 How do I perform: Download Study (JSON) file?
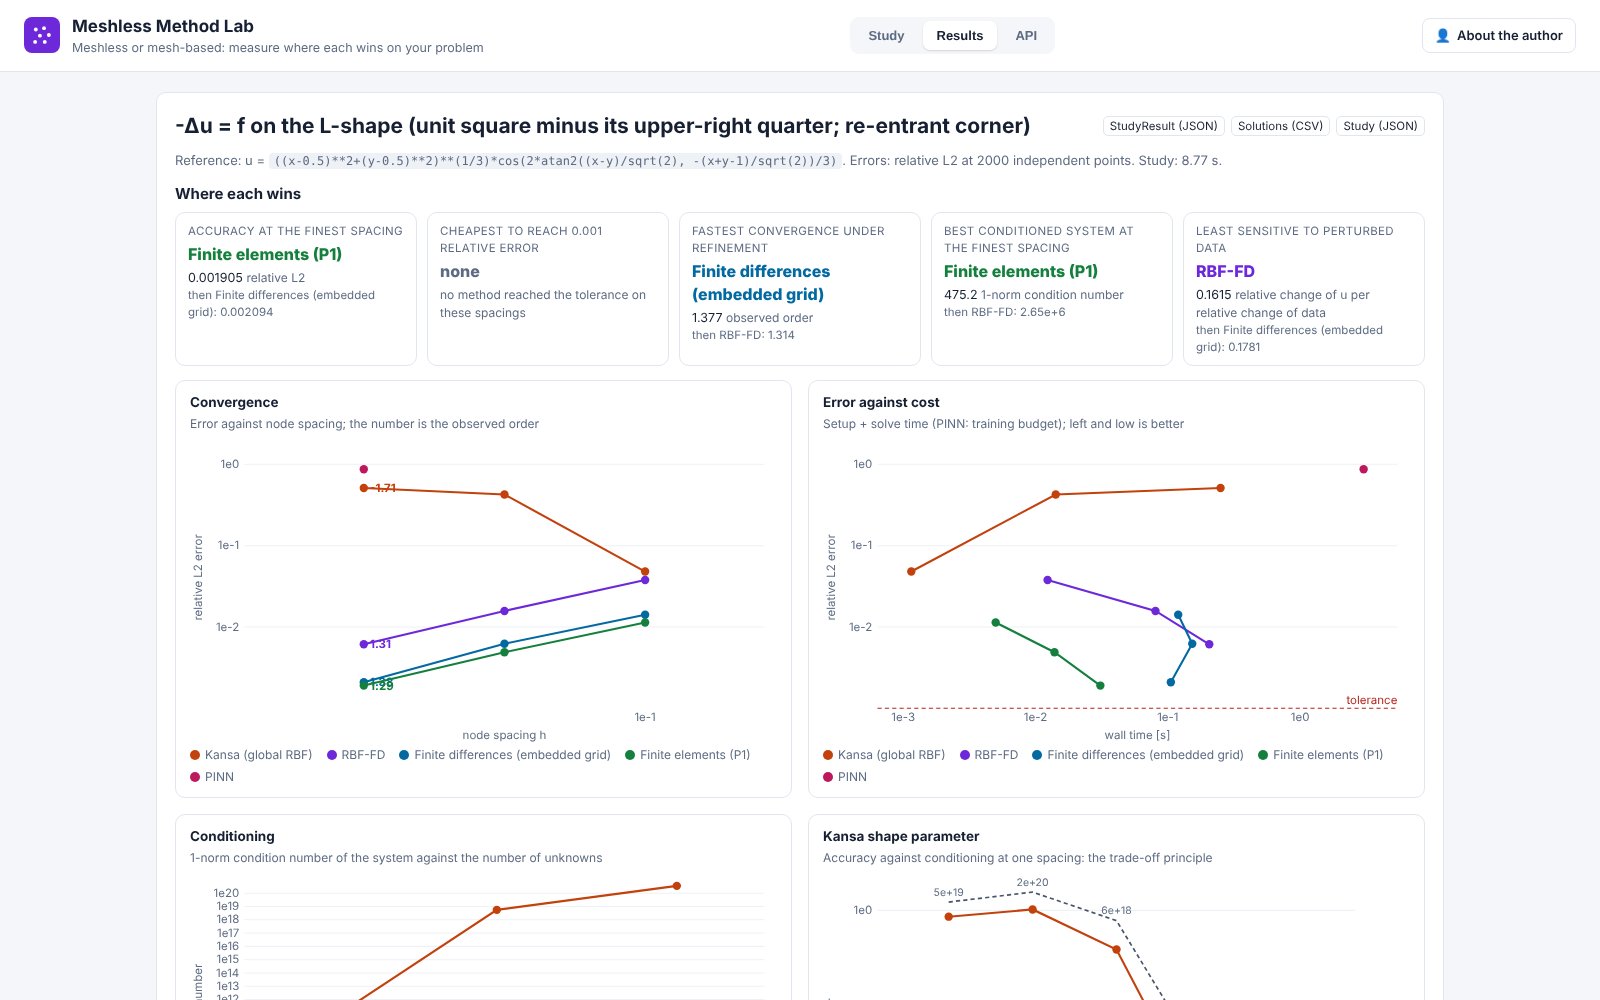[x=1380, y=126]
